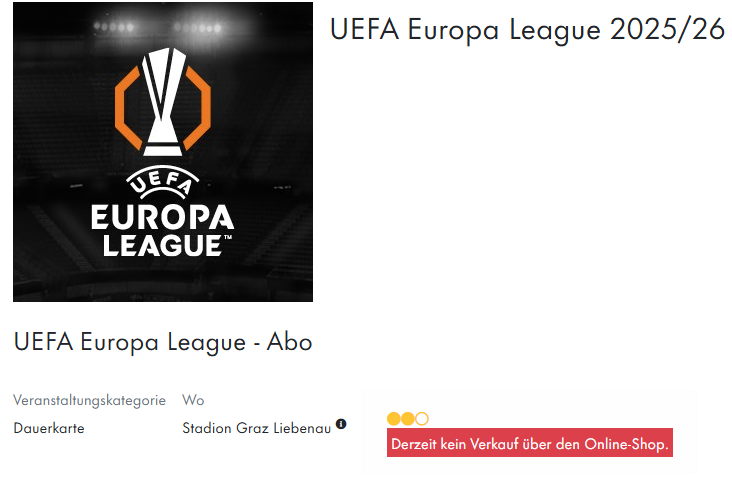This screenshot has width=732, height=479.
Task: Click the white trophy icon in the logo
Action: [x=162, y=102]
